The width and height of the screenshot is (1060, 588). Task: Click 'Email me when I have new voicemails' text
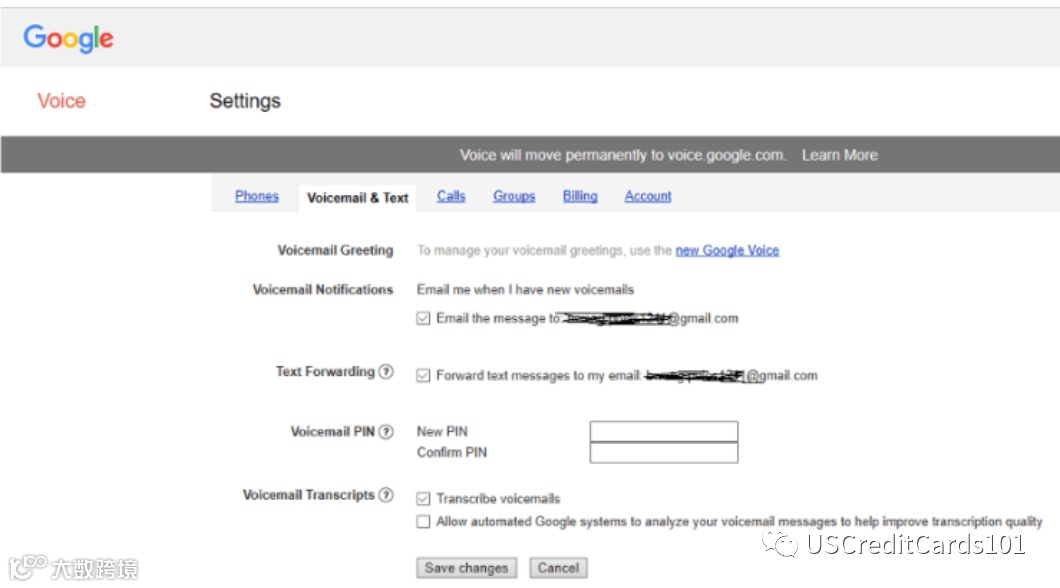pyautogui.click(x=525, y=290)
